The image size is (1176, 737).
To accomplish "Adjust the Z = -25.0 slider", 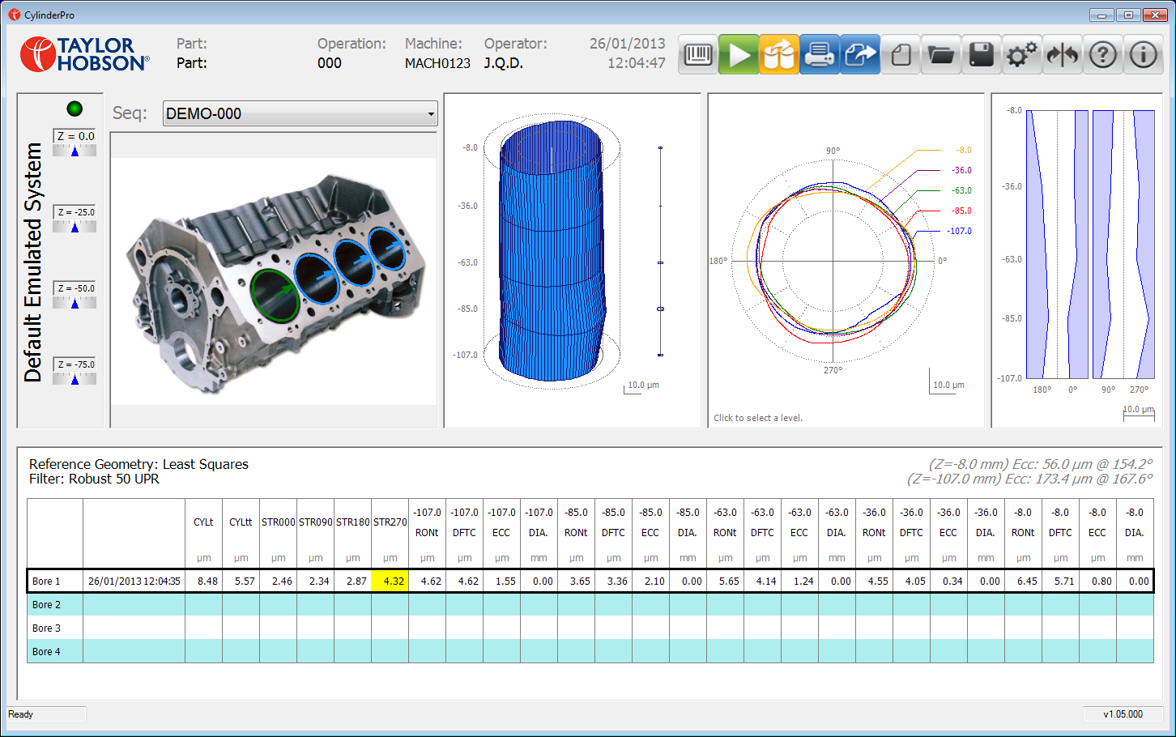I will 74,227.
